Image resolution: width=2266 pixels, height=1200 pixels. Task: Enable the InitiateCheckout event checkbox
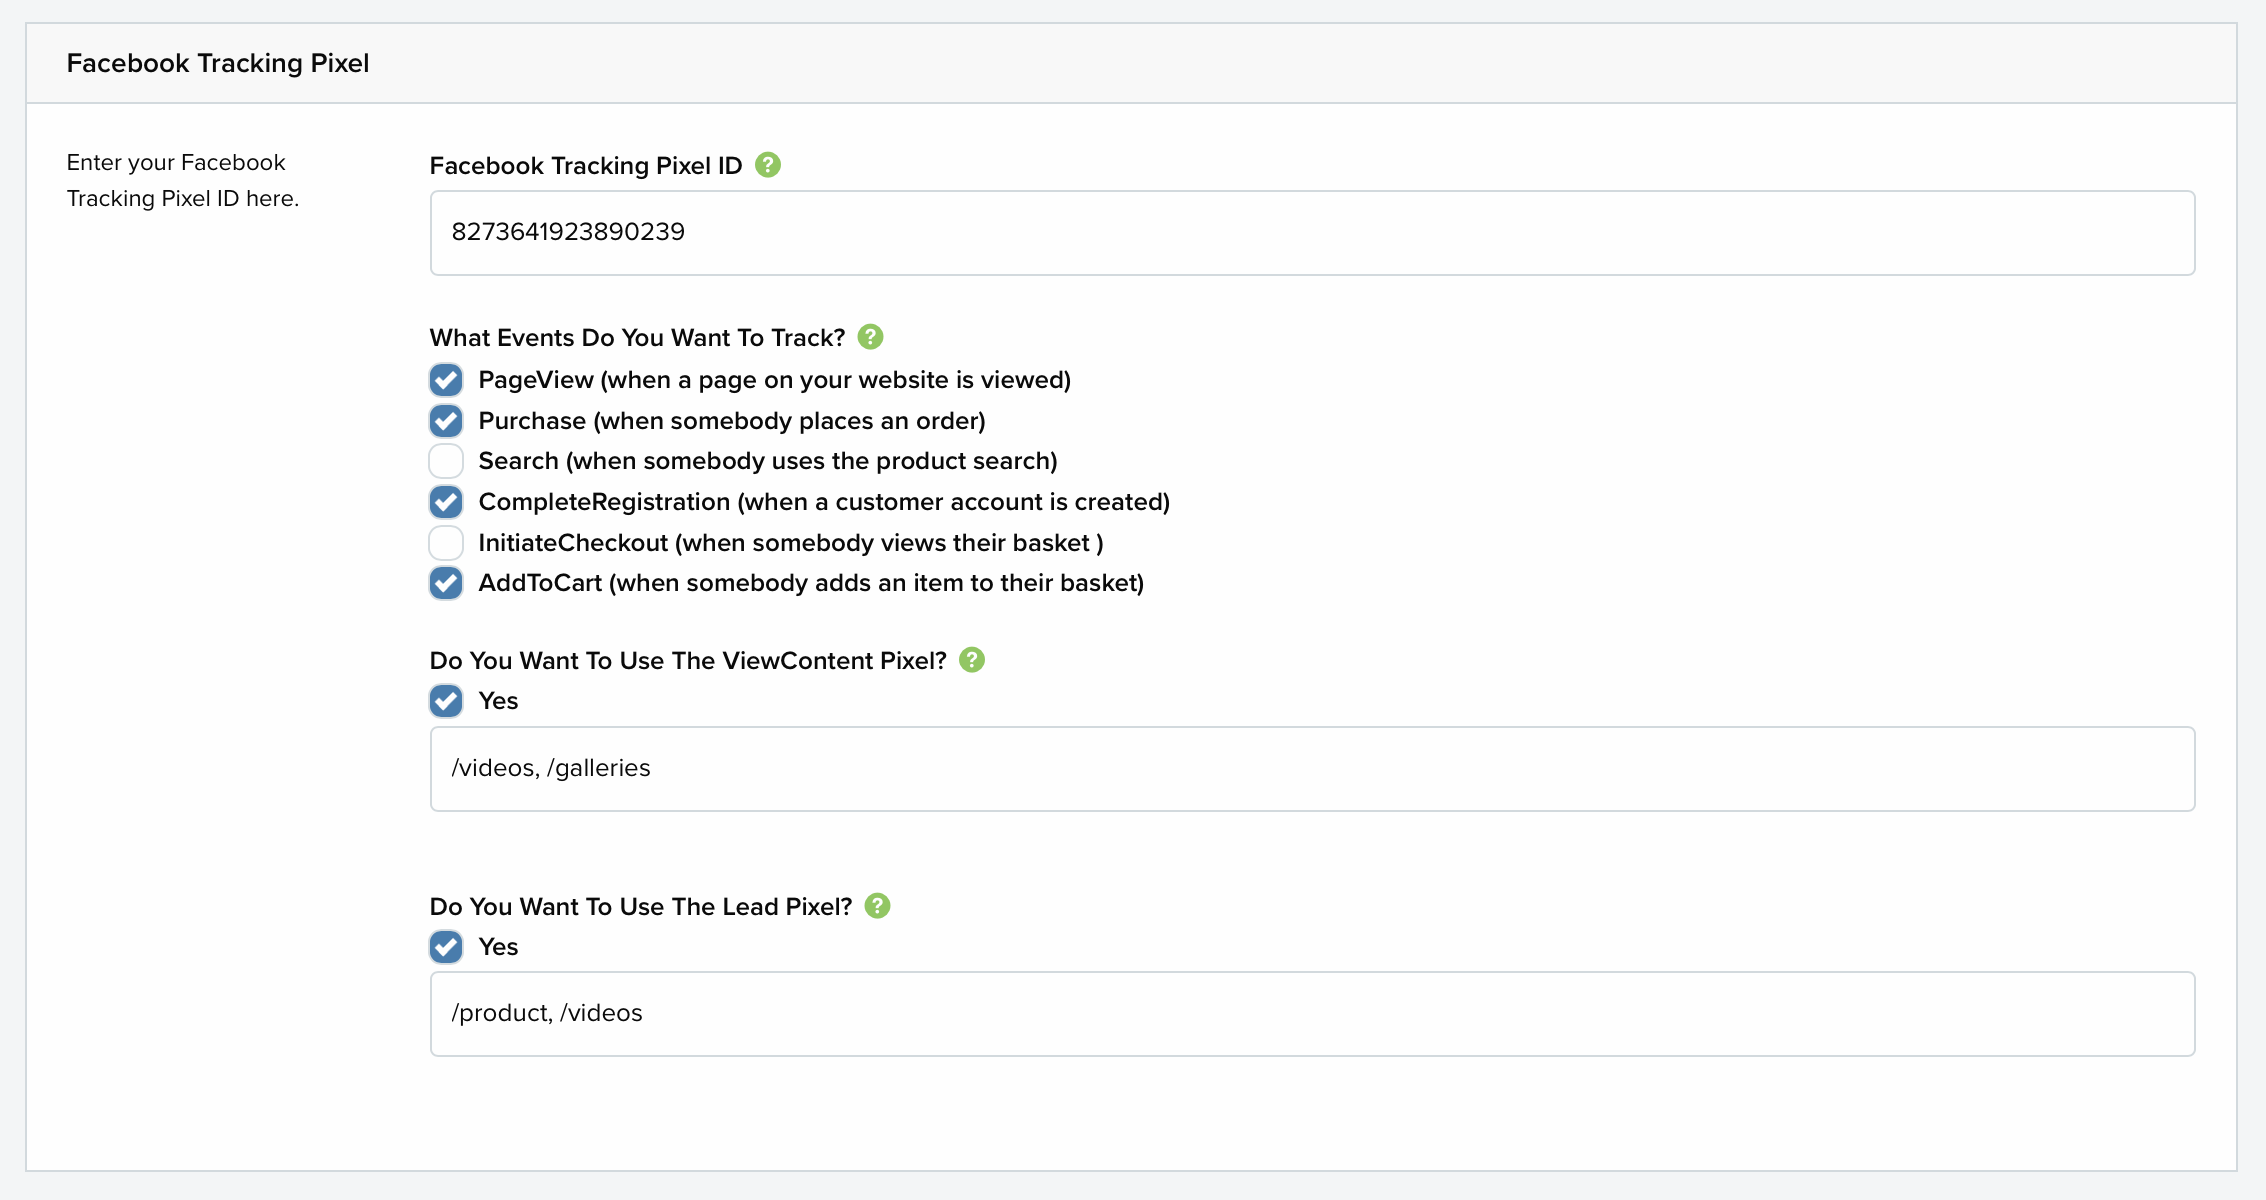(x=446, y=543)
